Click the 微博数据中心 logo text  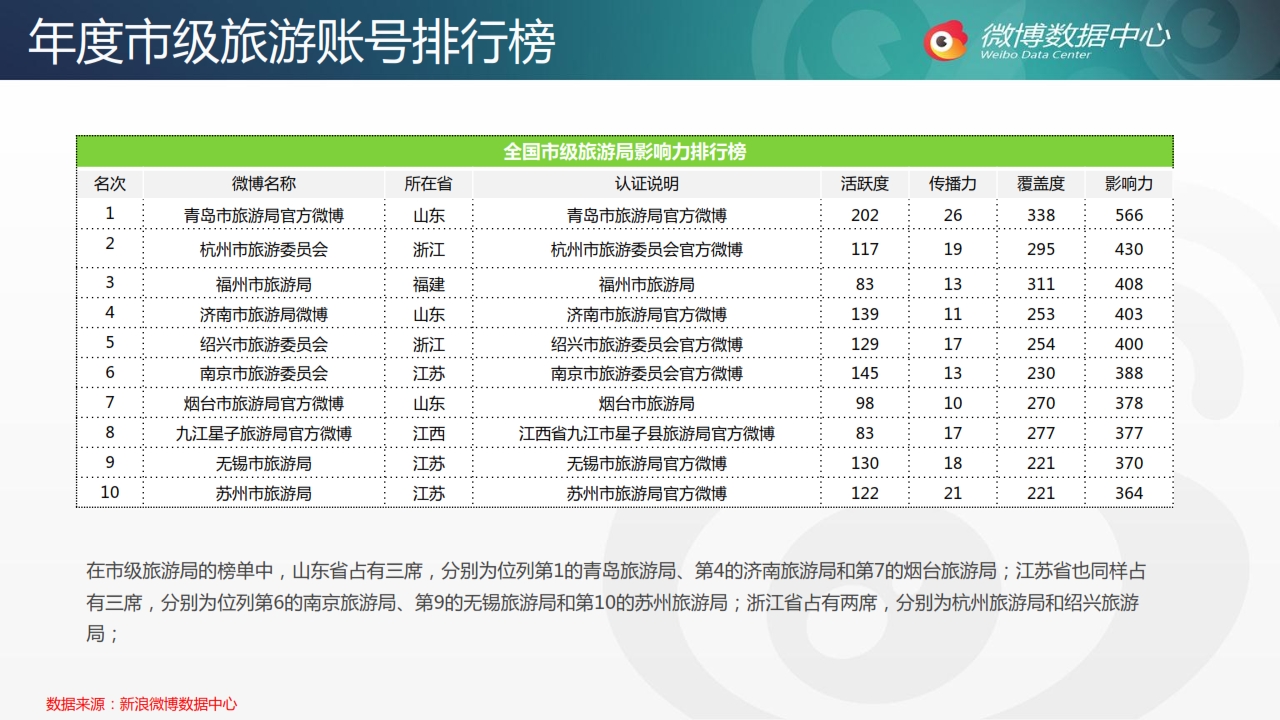click(1074, 36)
